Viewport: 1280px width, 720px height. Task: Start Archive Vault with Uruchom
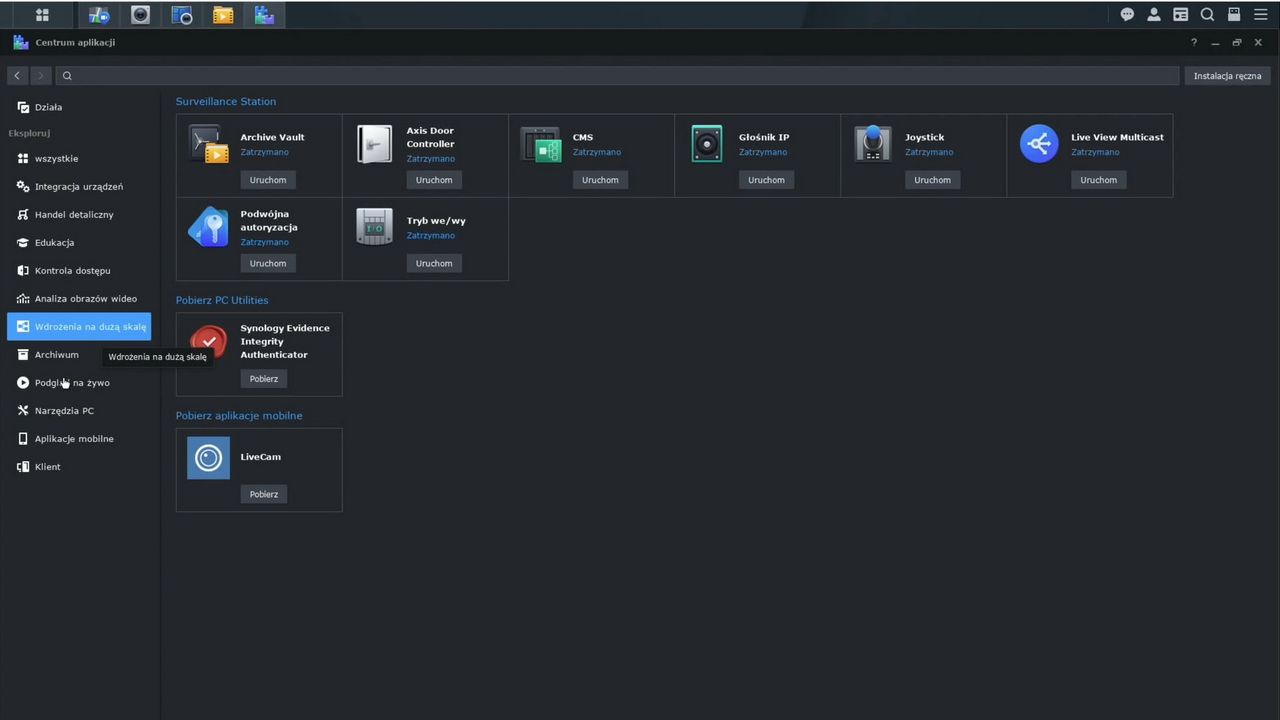coord(268,180)
